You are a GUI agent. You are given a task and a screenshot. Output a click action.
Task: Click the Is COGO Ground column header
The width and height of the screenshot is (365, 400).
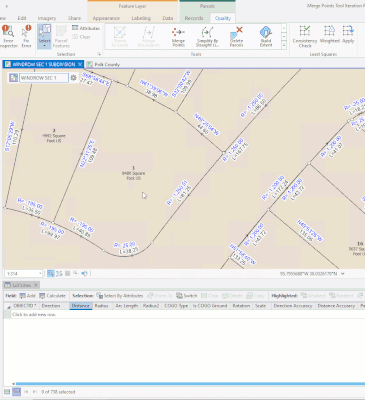(210, 306)
